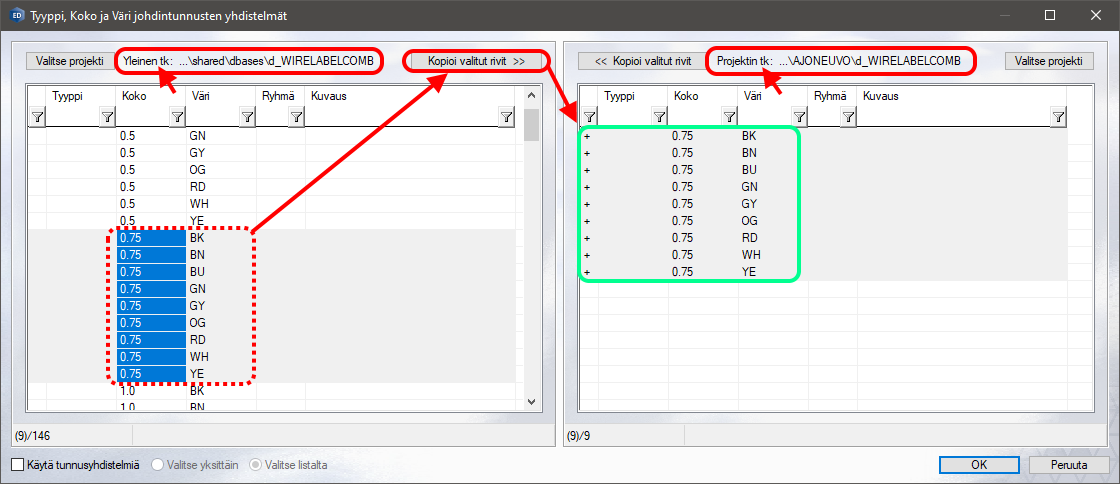Click the left table scrollbar up arrow
Viewport: 1120px width, 484px height.
(531, 96)
